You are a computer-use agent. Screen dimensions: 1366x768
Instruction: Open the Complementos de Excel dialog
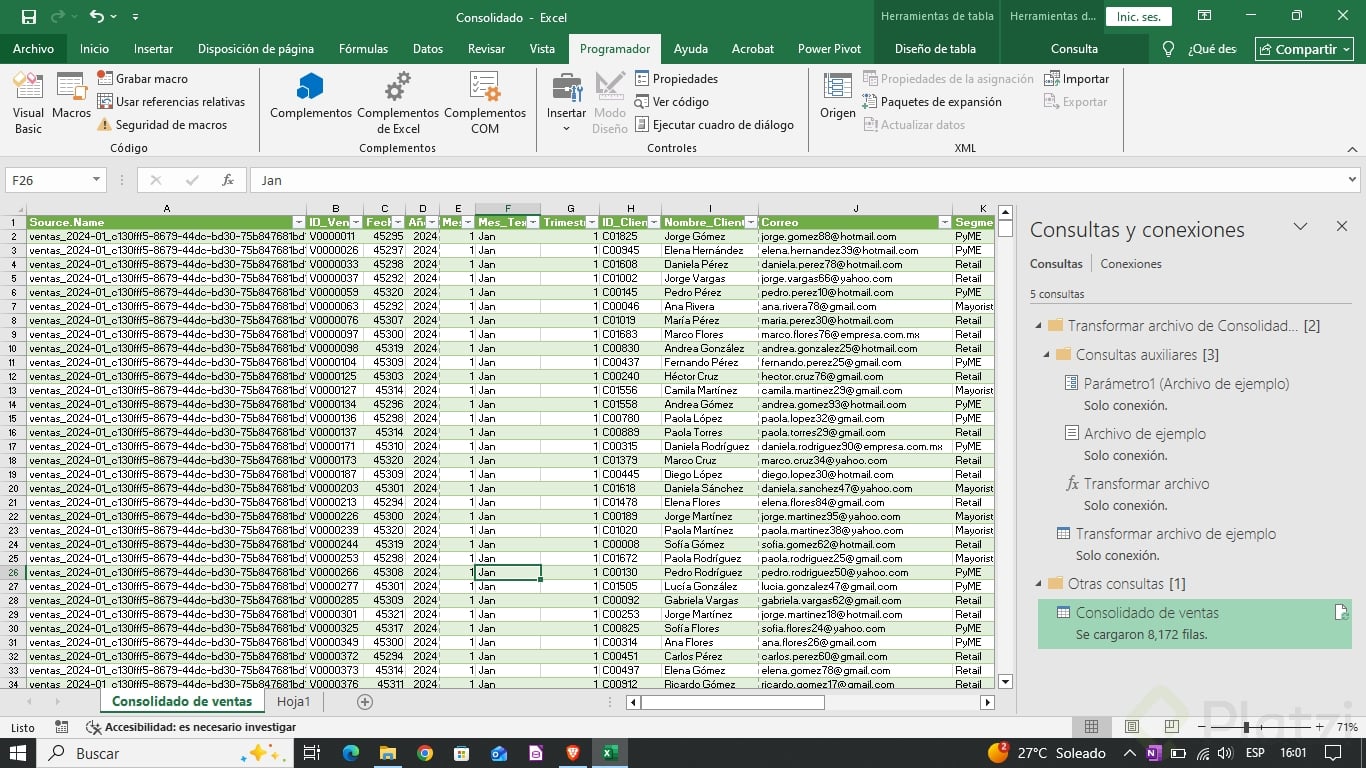[x=398, y=102]
